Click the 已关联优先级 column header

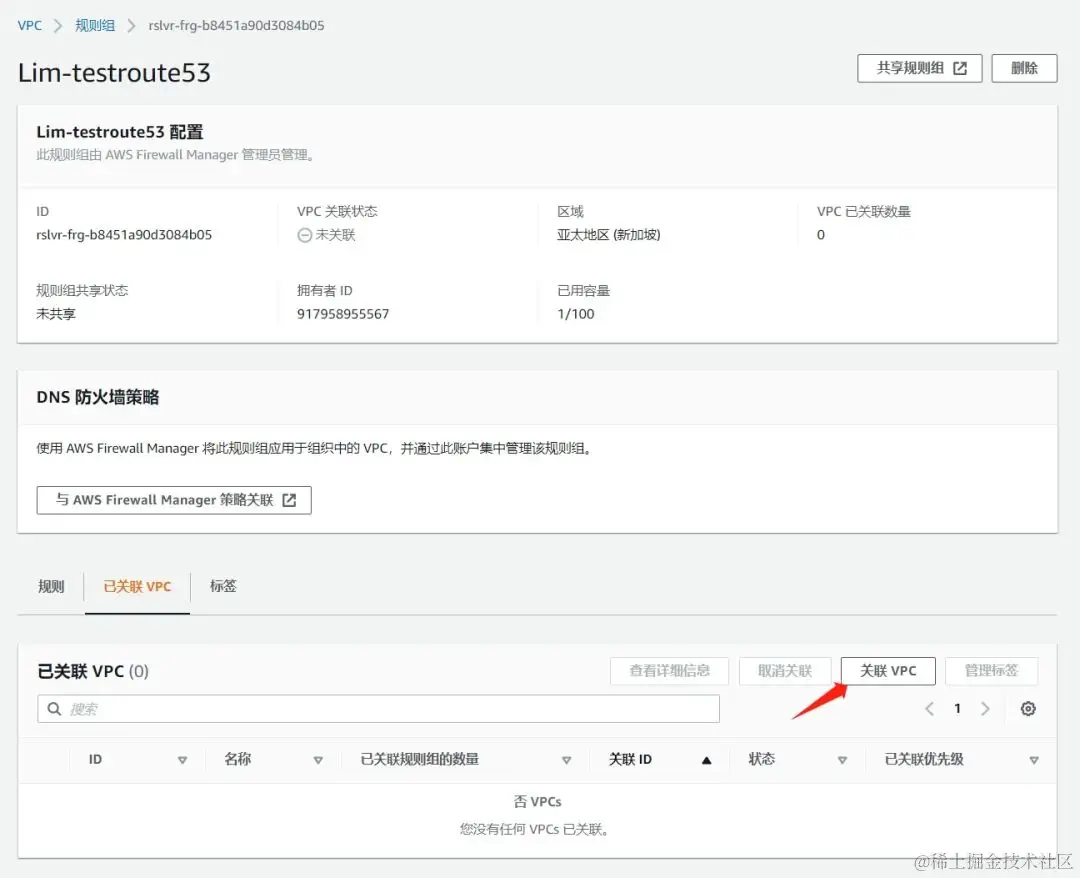click(924, 759)
